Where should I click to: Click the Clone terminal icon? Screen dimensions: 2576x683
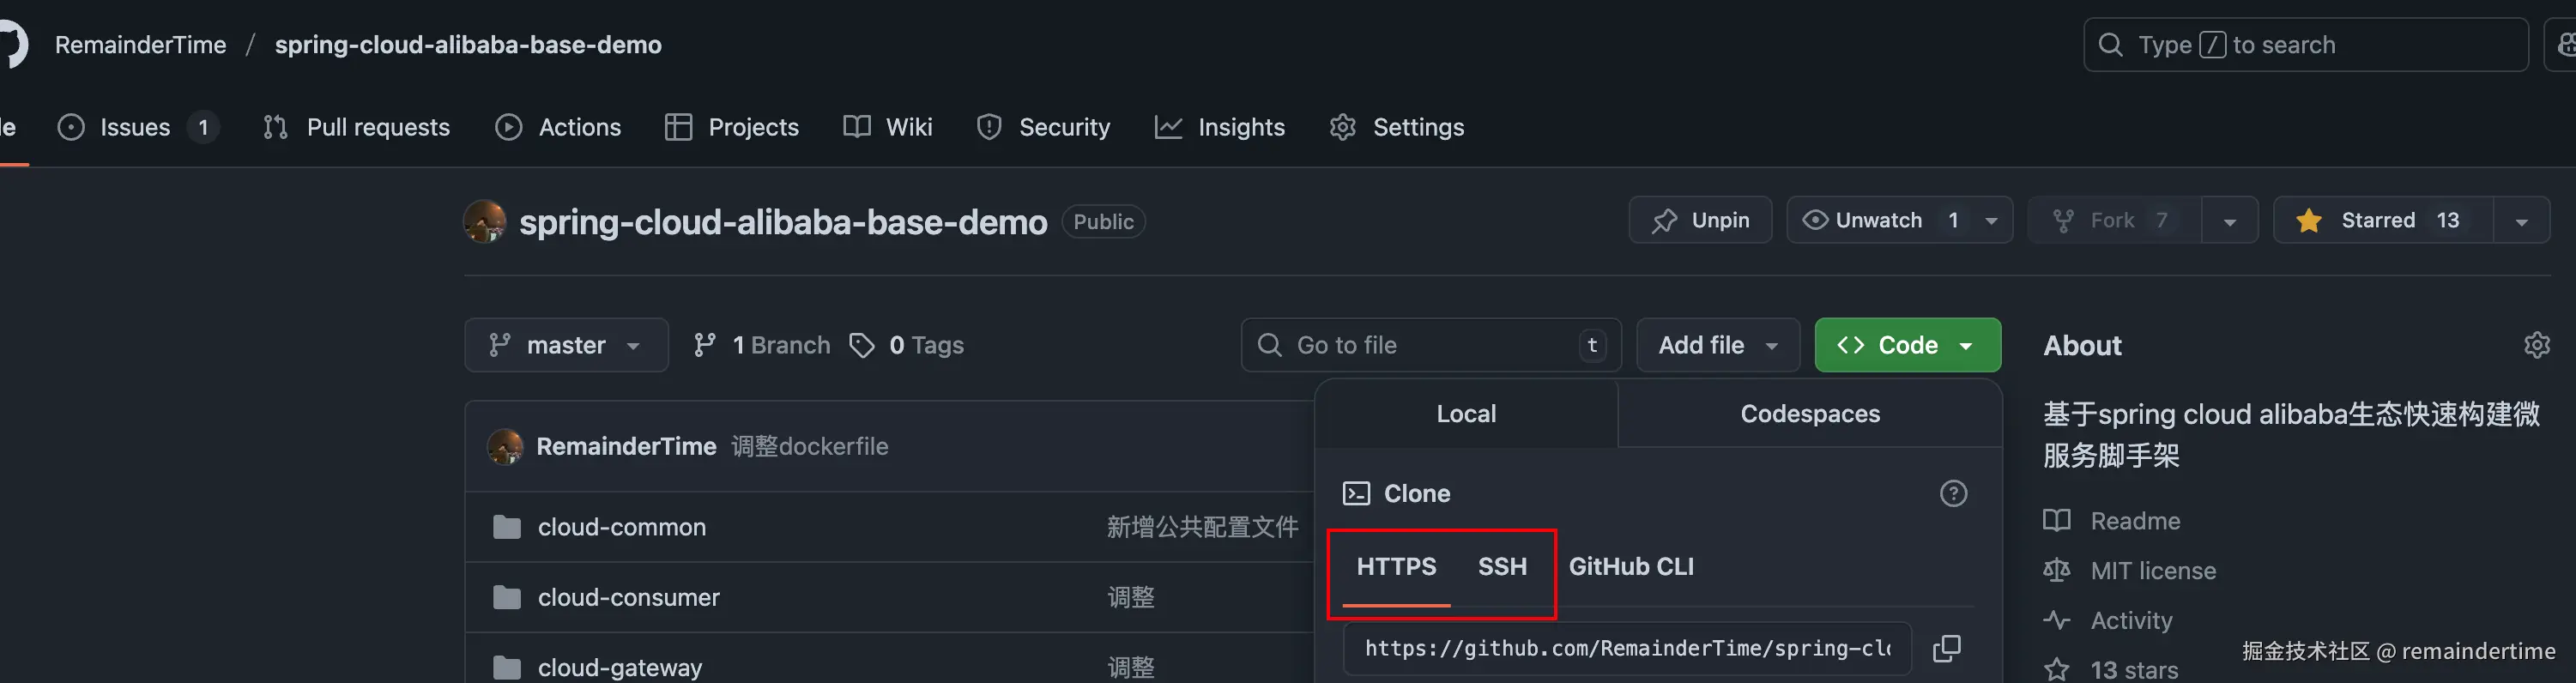click(1356, 493)
